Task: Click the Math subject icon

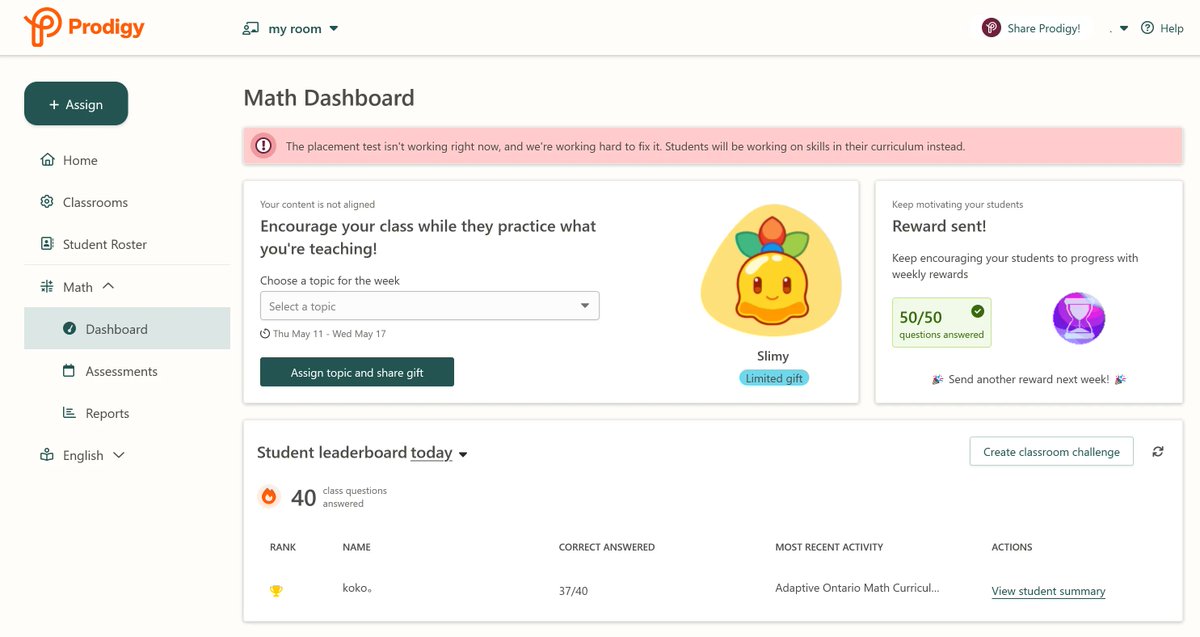Action: (47, 287)
